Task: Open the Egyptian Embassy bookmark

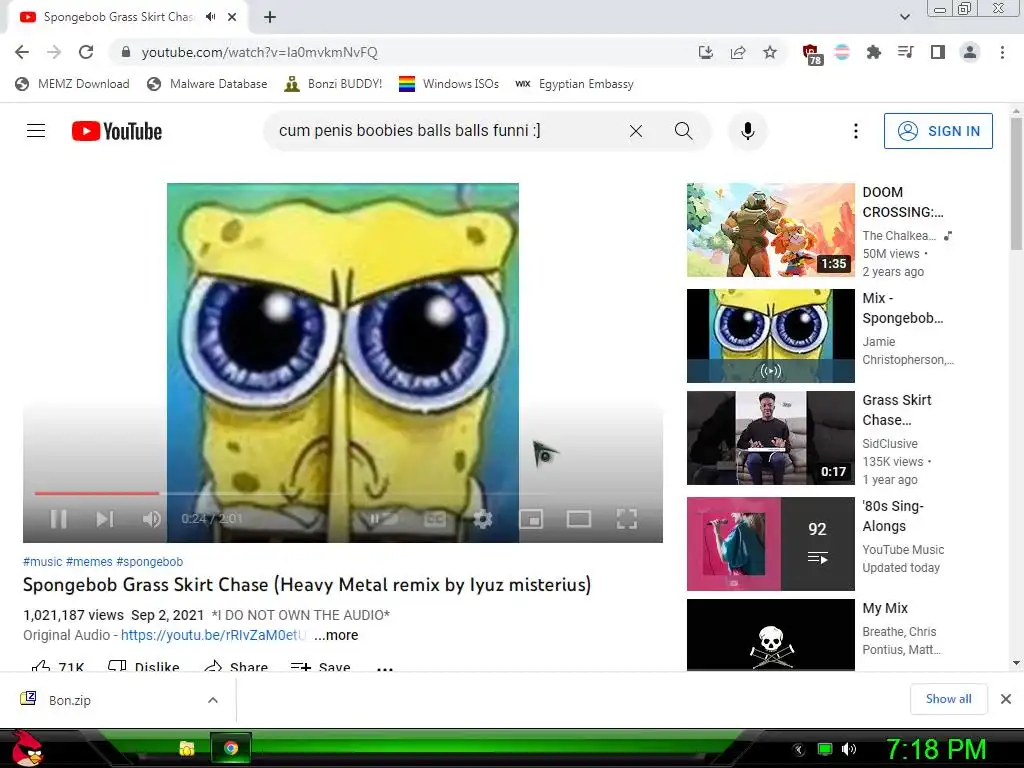Action: pyautogui.click(x=574, y=84)
